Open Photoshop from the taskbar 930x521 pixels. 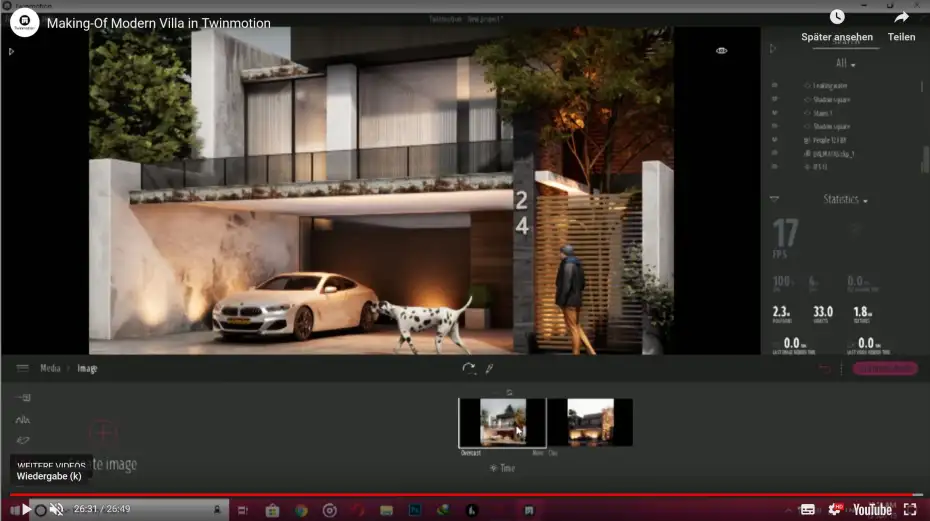click(x=415, y=510)
